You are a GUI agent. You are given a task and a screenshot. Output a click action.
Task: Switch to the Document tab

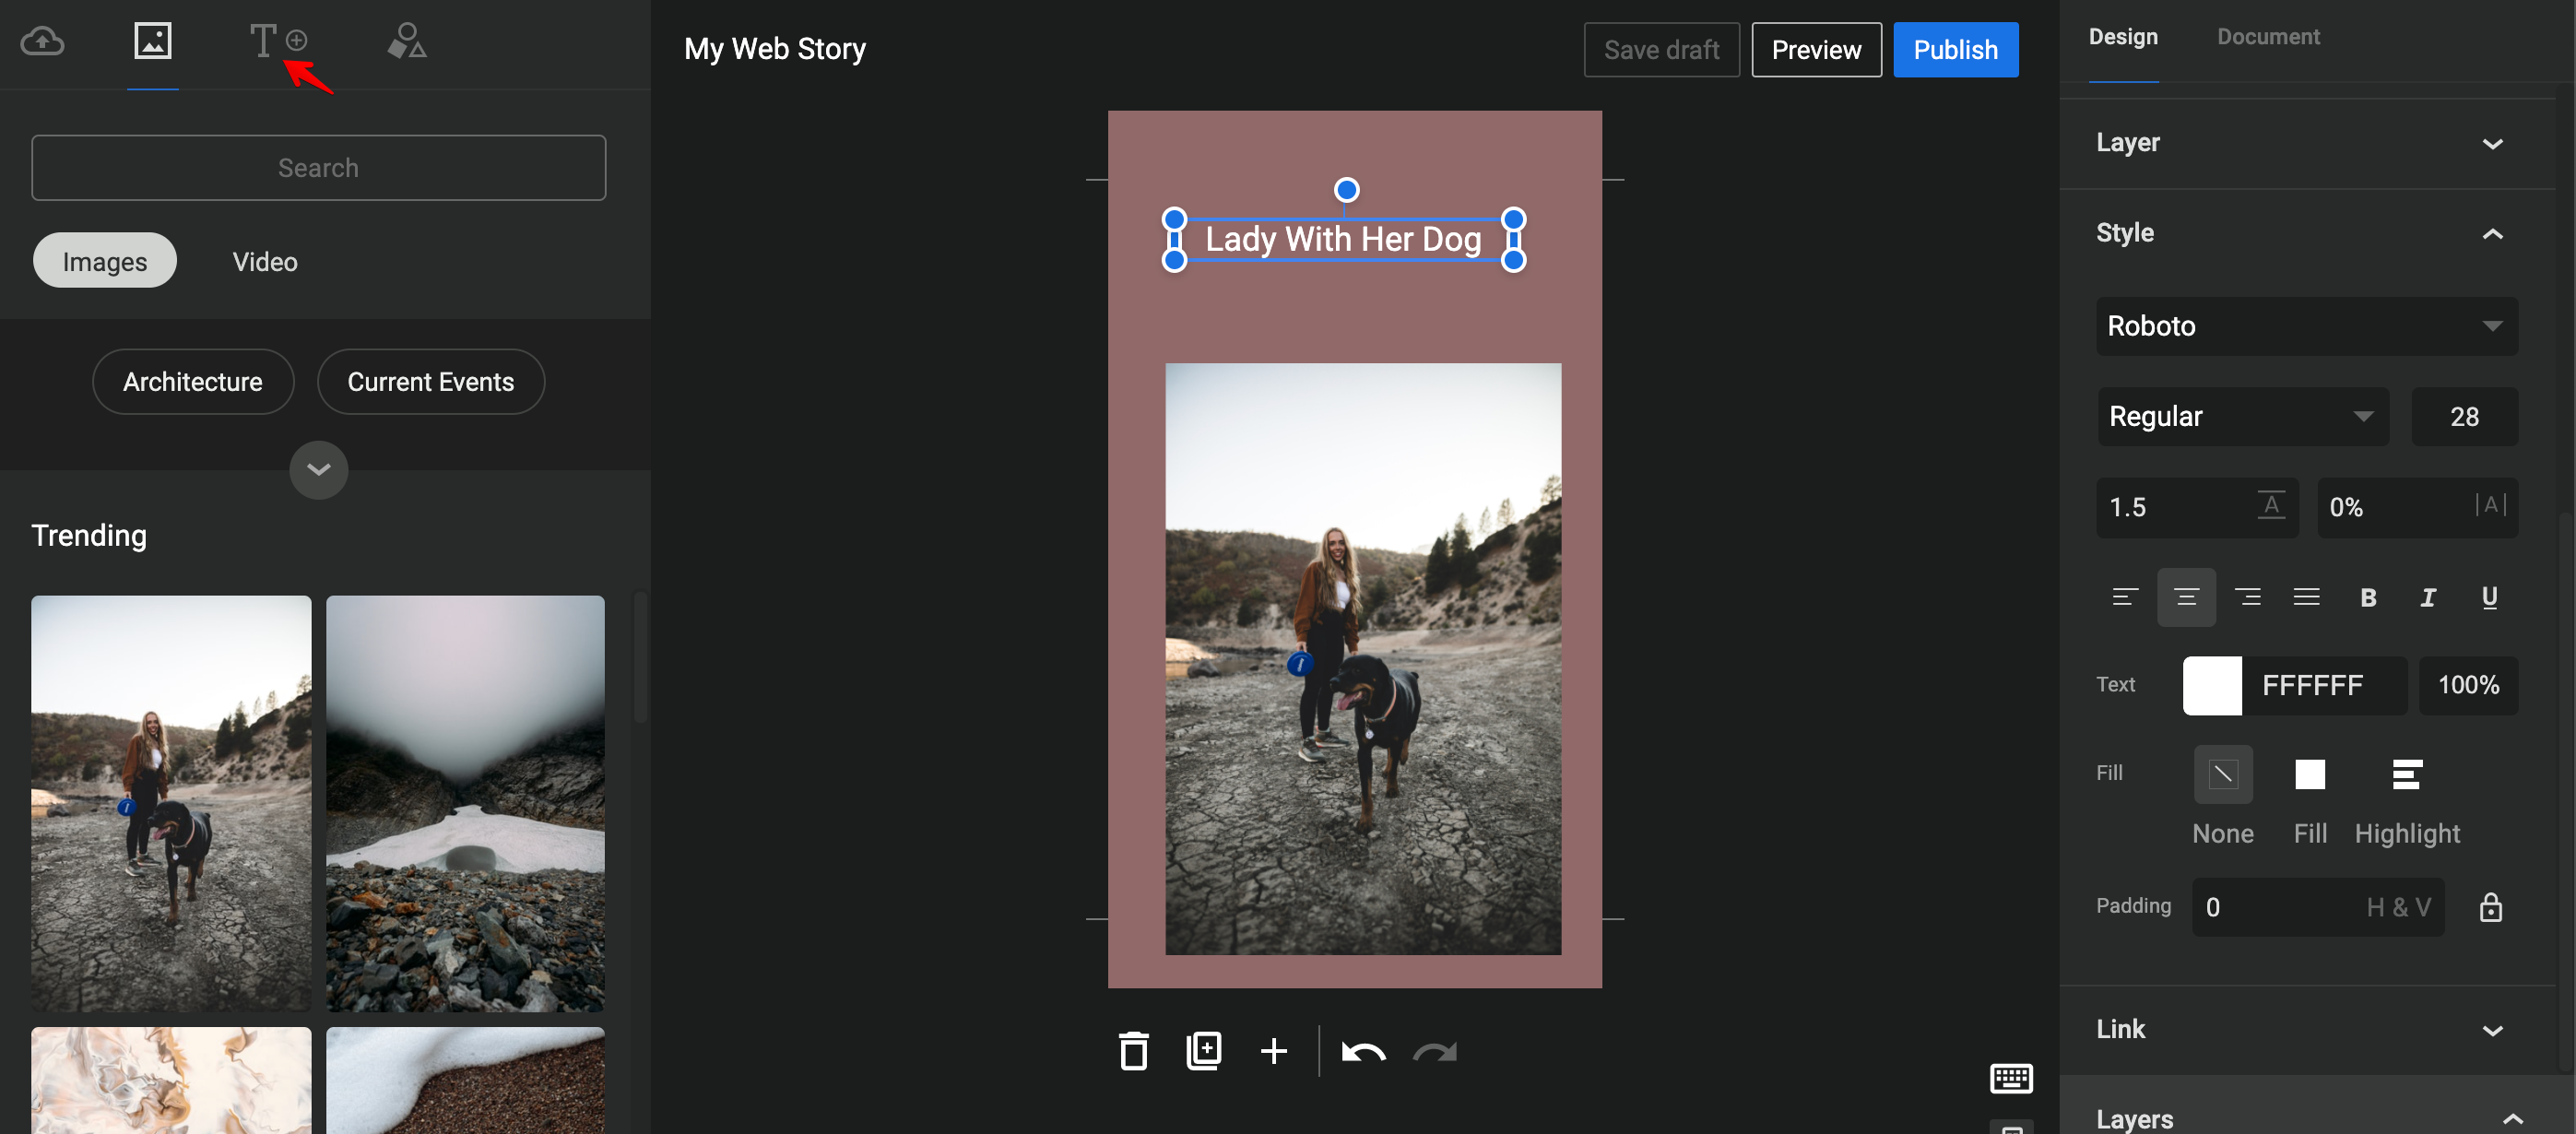click(x=2269, y=36)
